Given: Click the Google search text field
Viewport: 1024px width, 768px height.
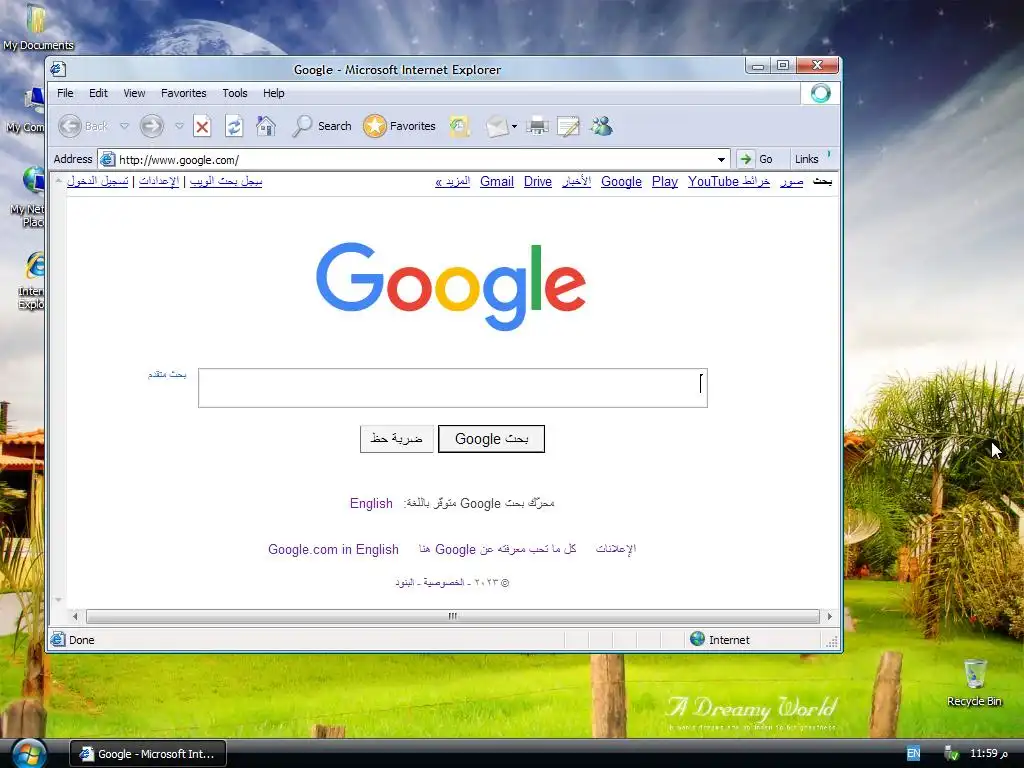Looking at the screenshot, I should (453, 388).
